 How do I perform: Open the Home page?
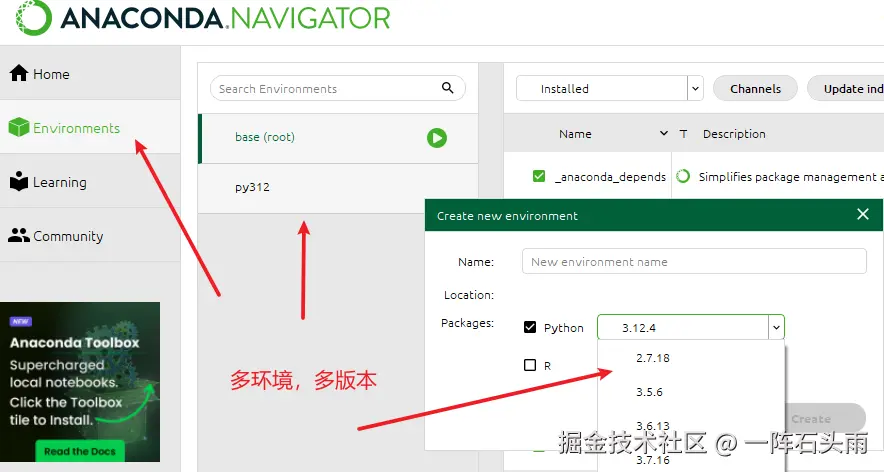click(90, 74)
